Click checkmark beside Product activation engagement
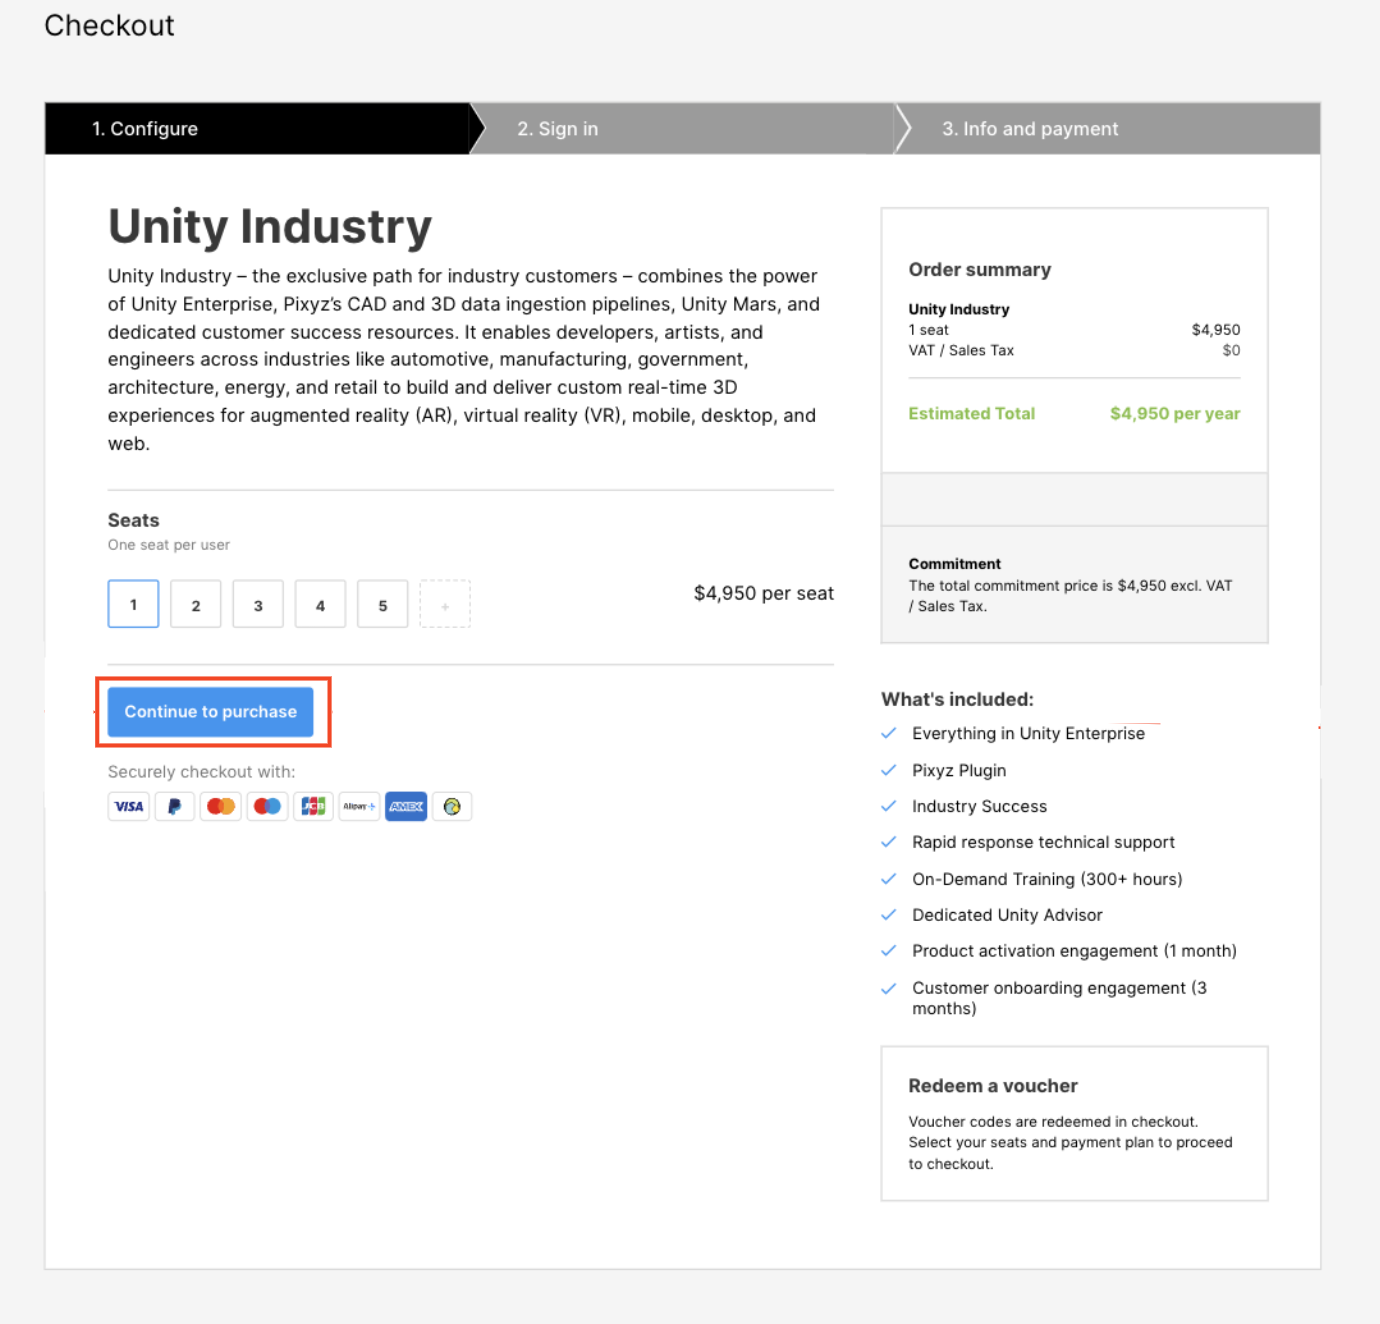 click(x=888, y=951)
